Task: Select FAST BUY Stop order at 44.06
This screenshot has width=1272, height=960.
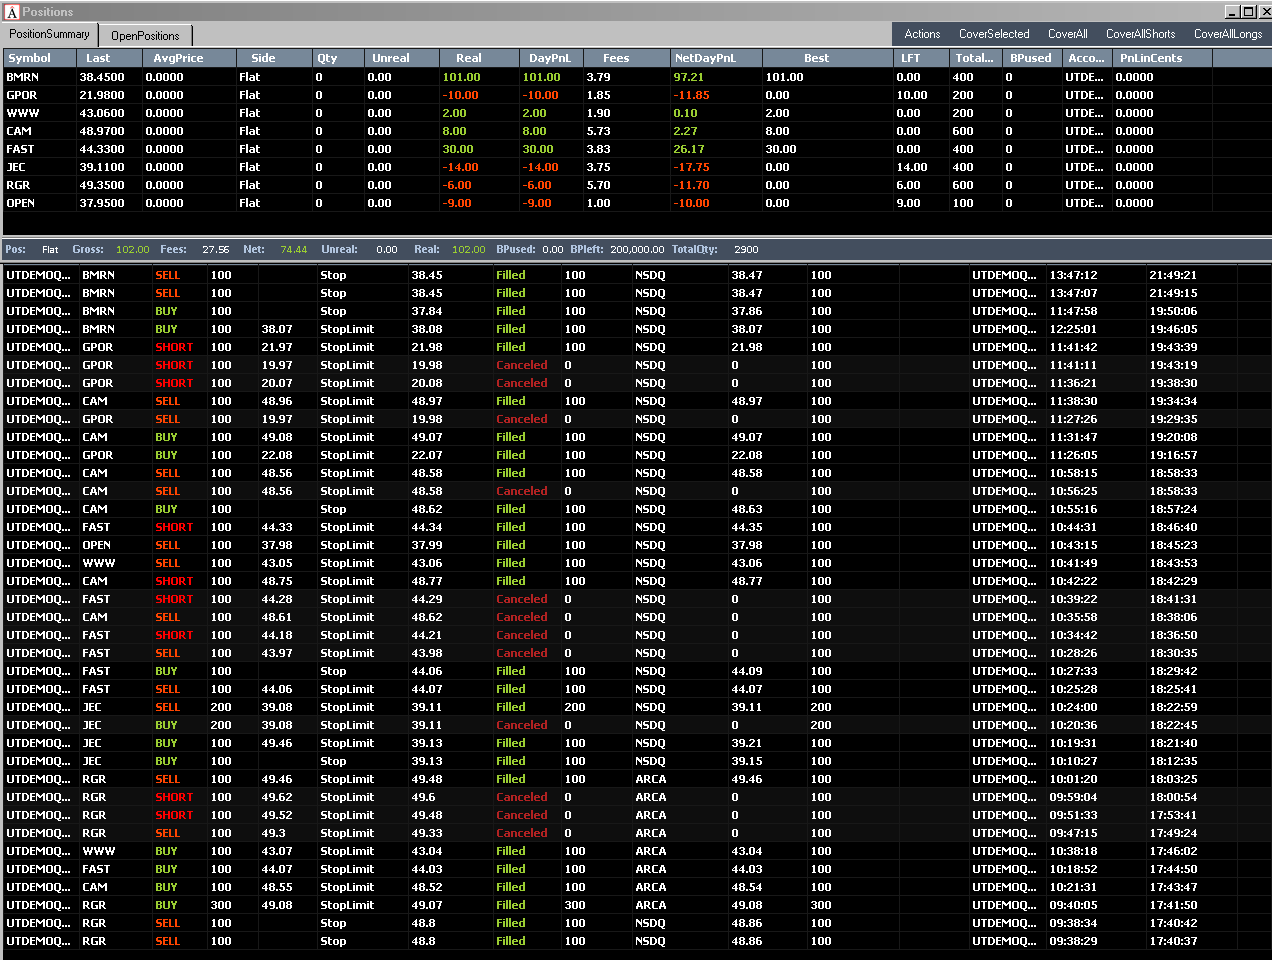Action: pos(636,671)
